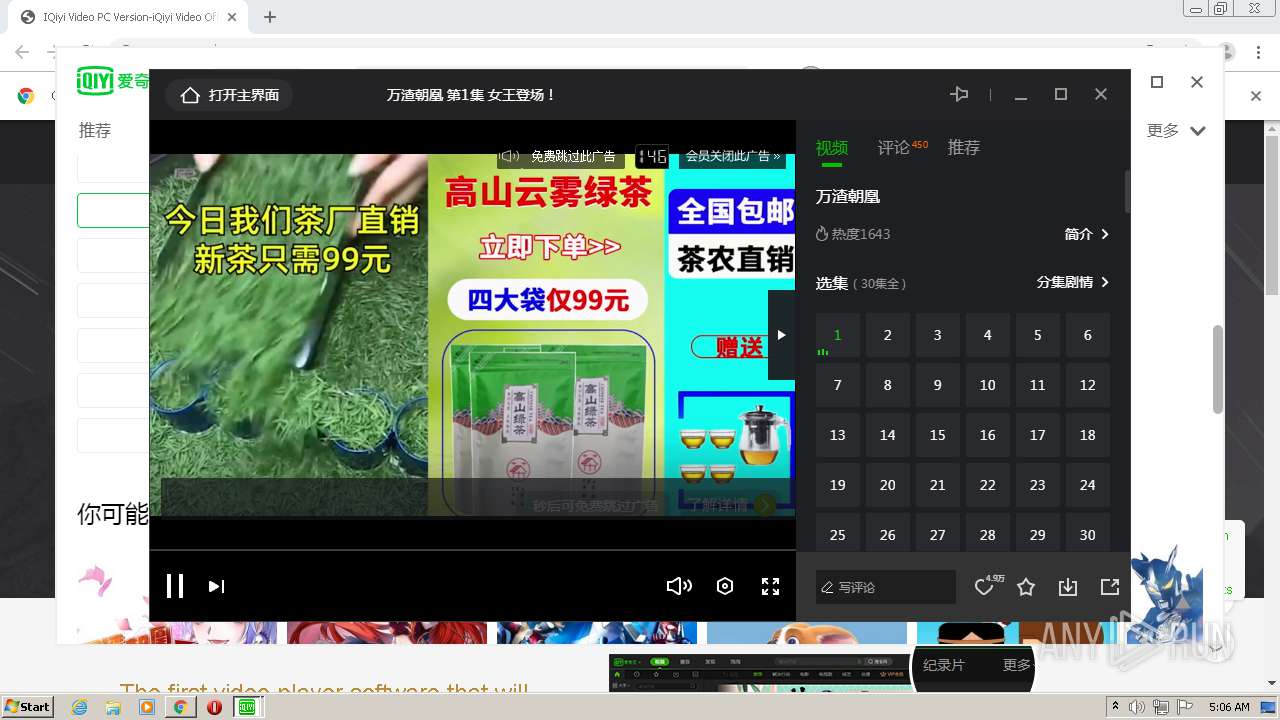Open Internet Explorer from taskbar
Screen dimensions: 1280x720
79,707
